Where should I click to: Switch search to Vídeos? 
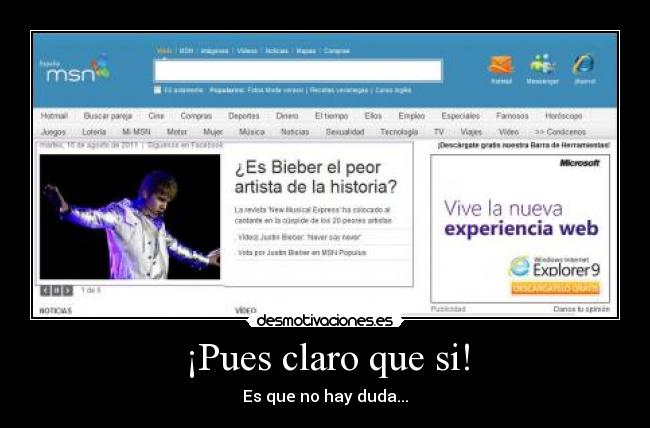click(x=247, y=51)
